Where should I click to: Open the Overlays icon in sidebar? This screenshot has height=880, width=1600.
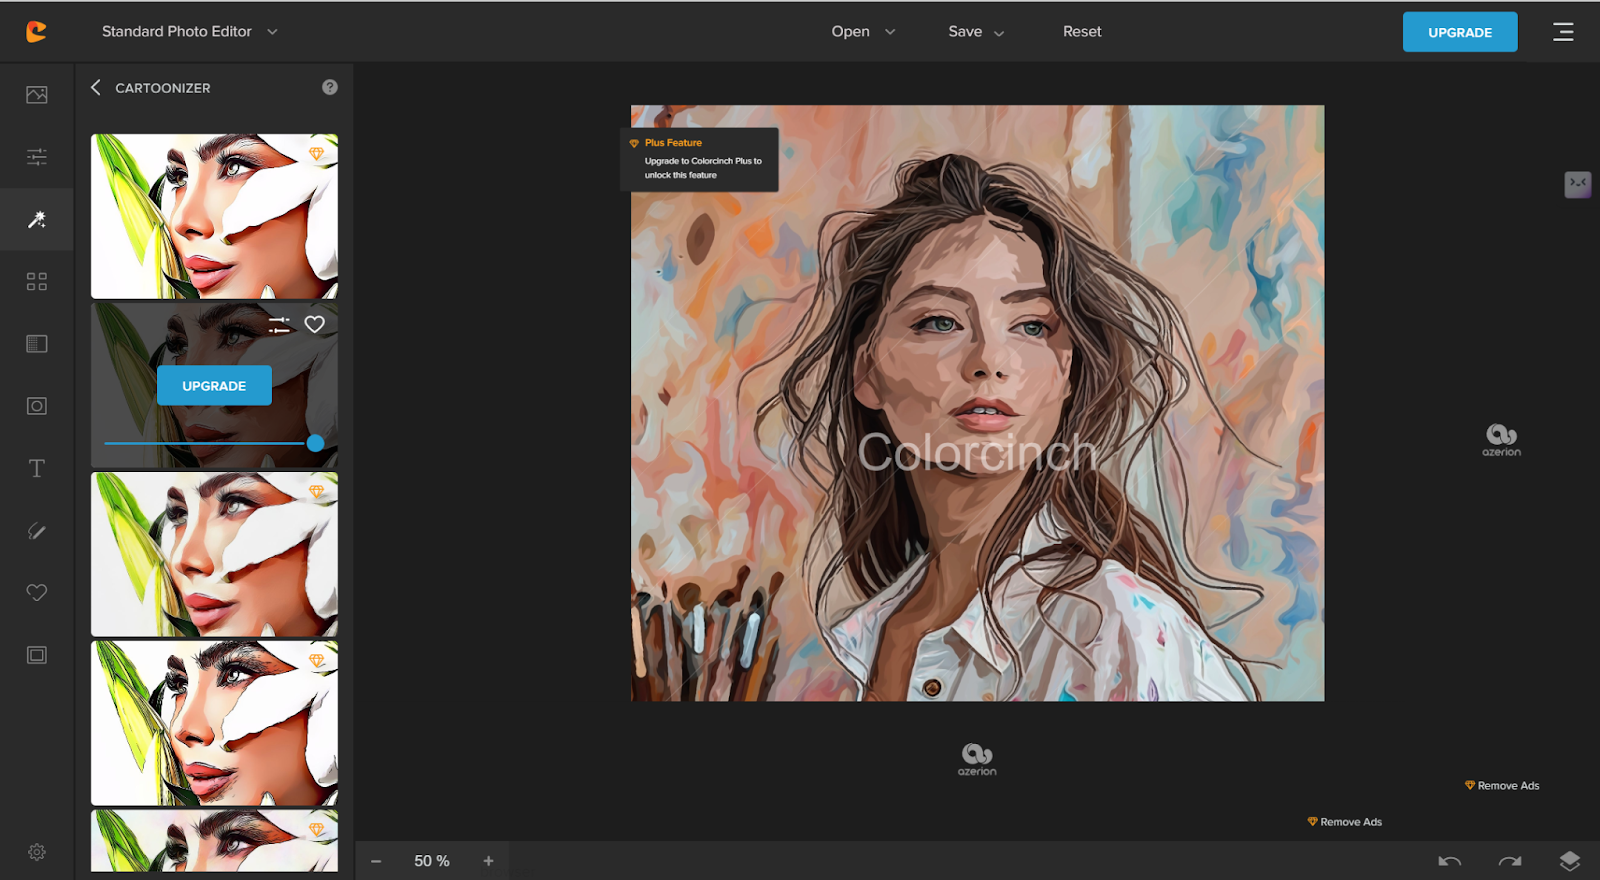click(37, 344)
